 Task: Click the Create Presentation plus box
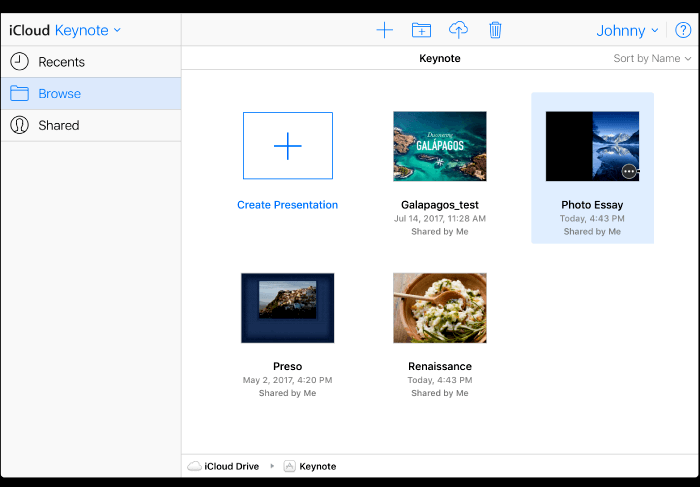[x=288, y=146]
